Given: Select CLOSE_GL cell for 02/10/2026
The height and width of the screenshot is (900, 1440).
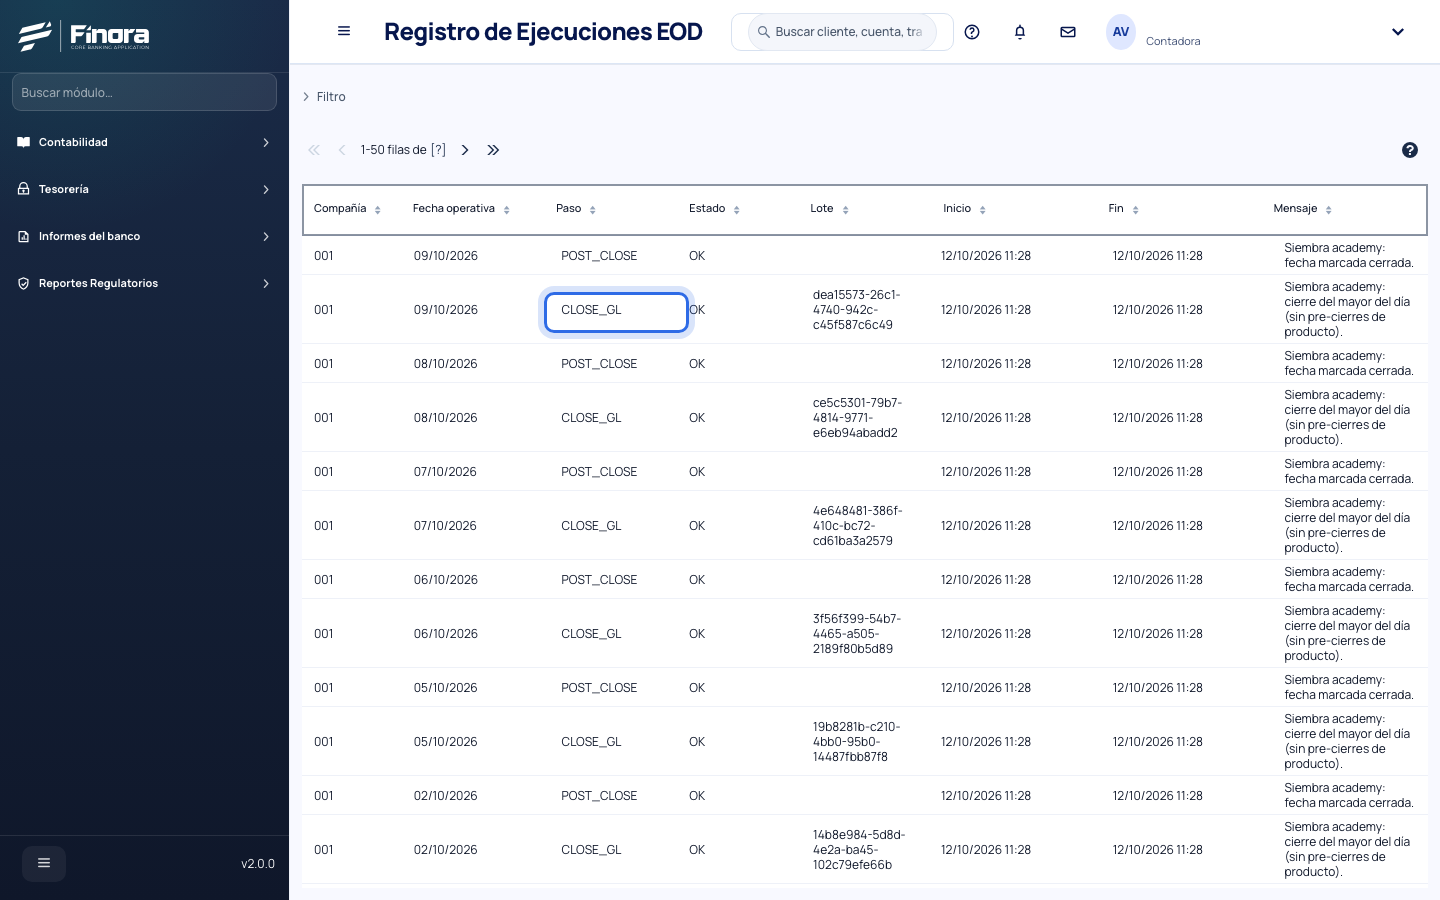Looking at the screenshot, I should [591, 850].
